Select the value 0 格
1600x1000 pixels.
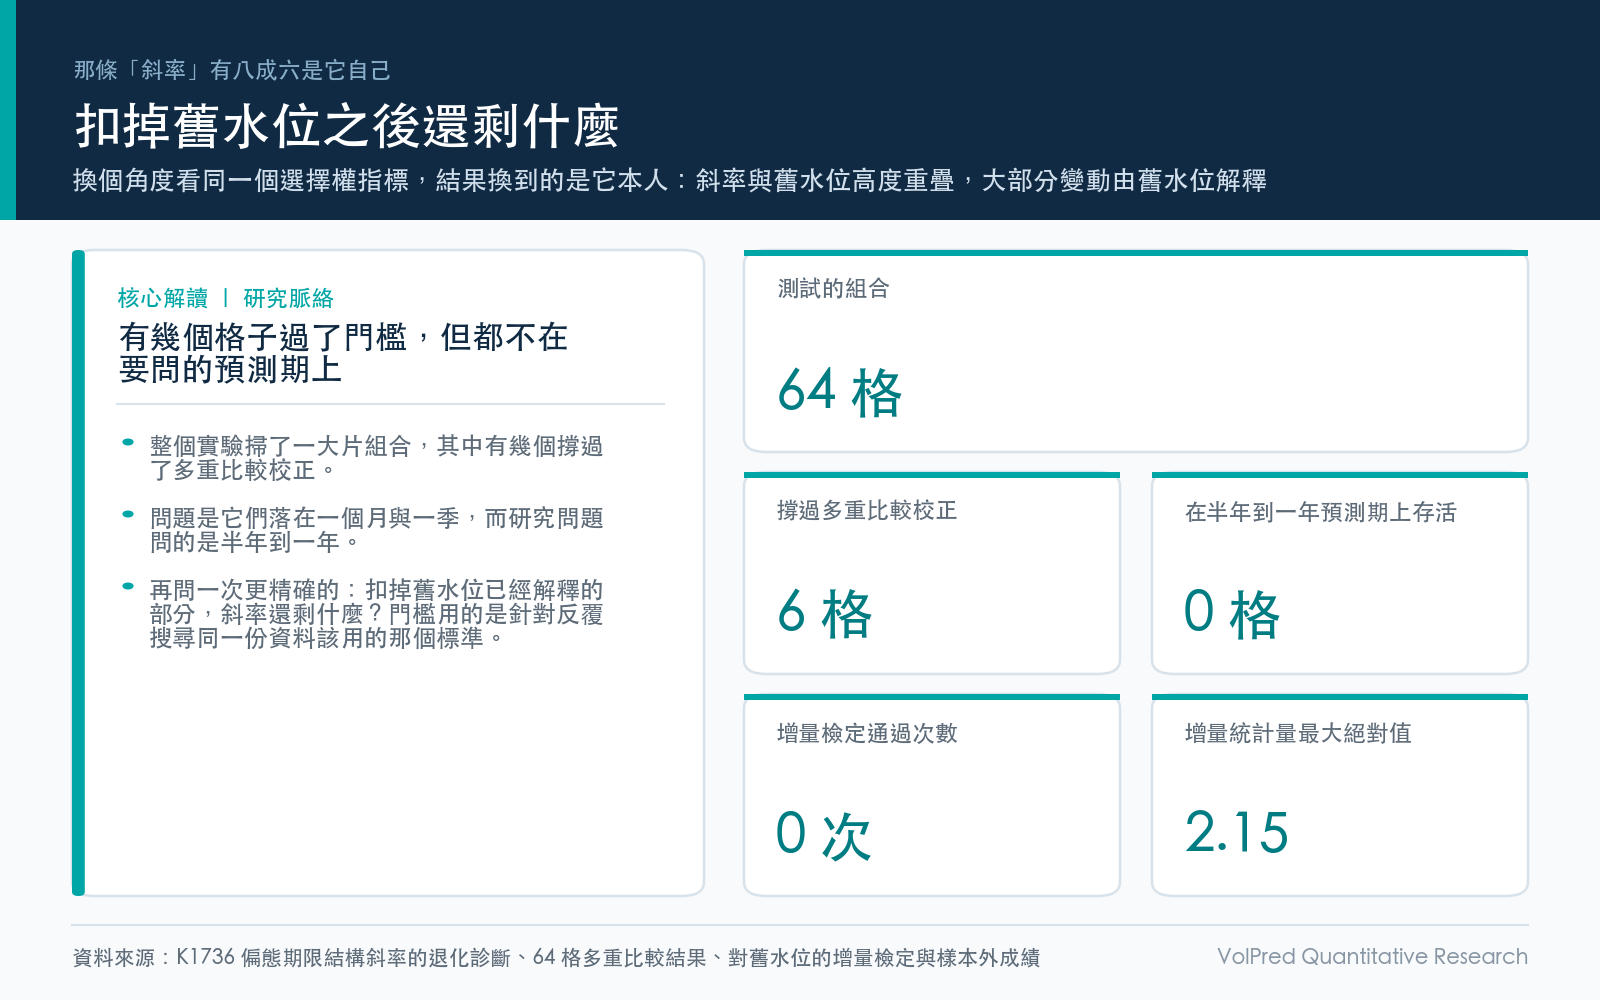coord(1232,613)
